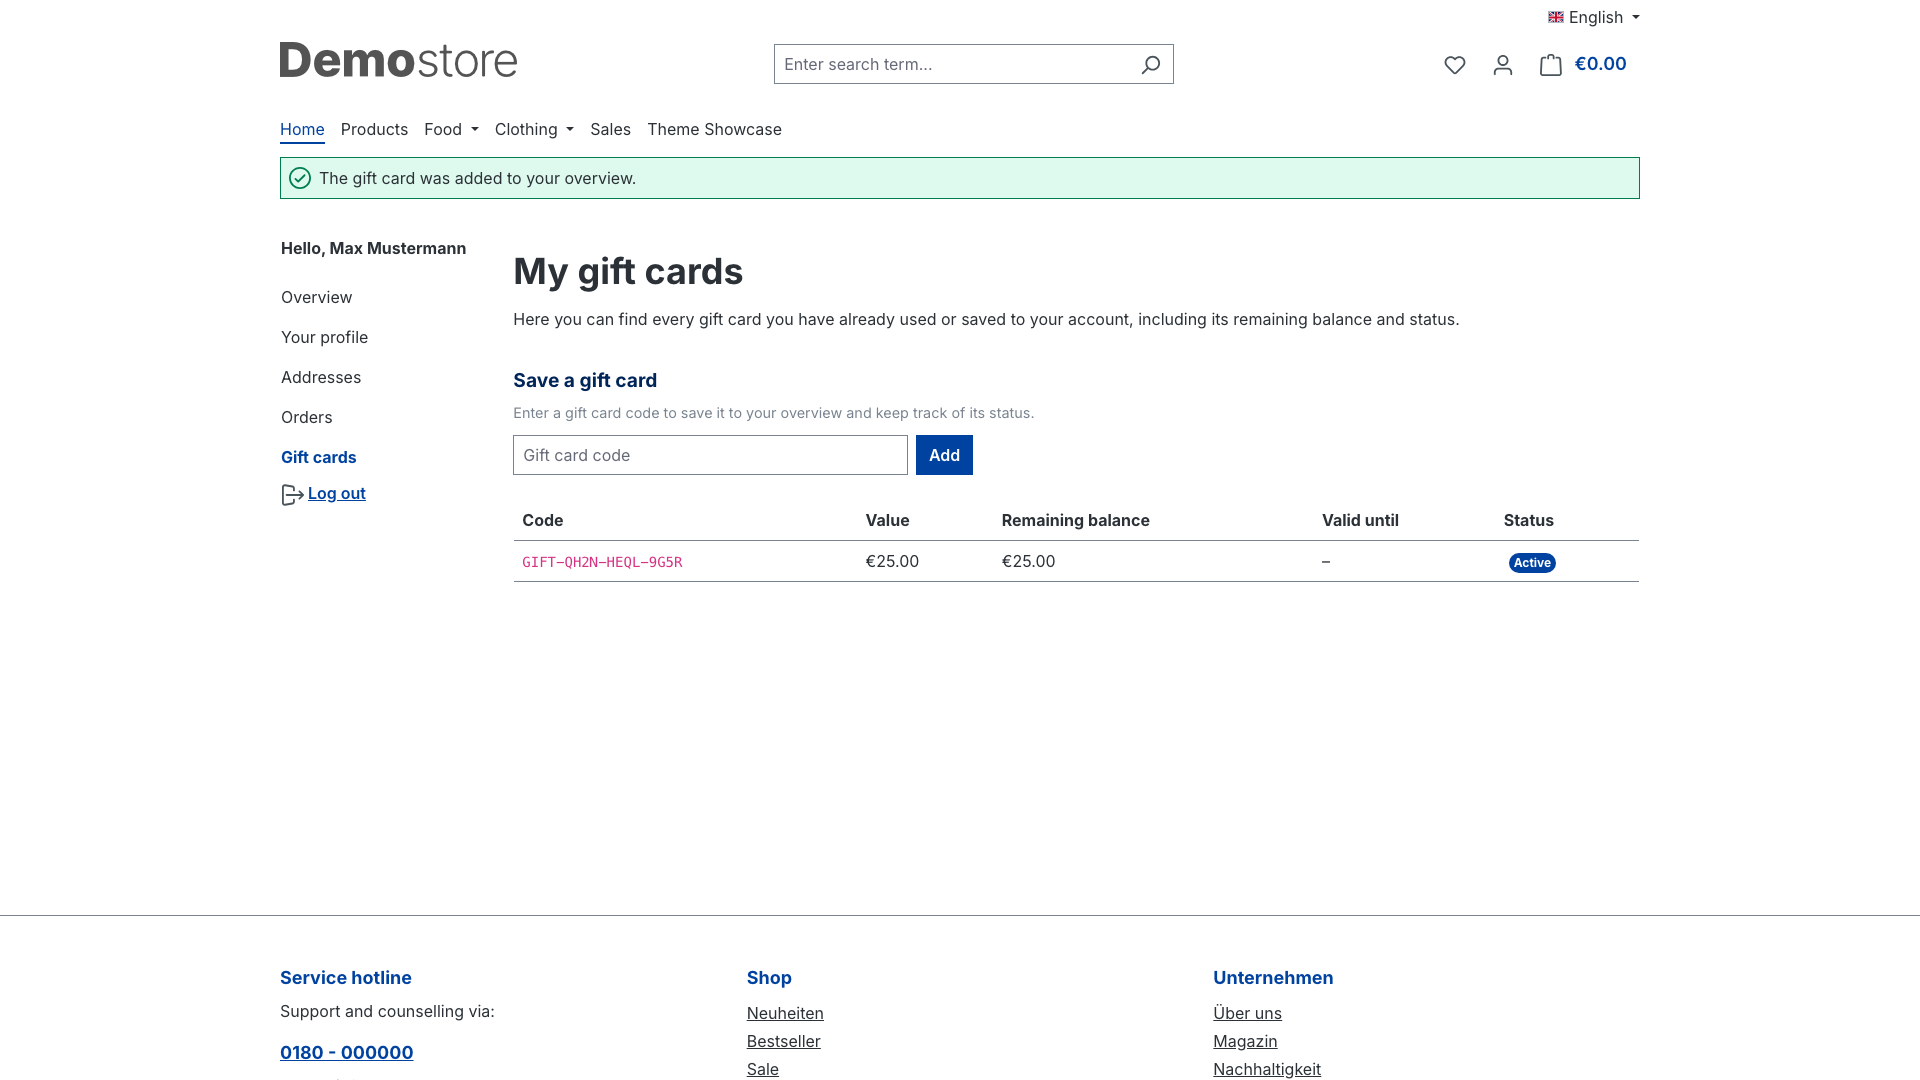The image size is (1920, 1080).
Task: Open the Neuheiten footer link
Action: (785, 1013)
